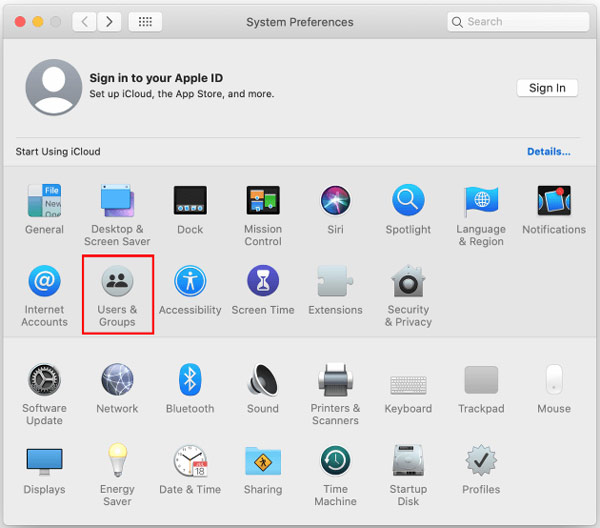
Task: Click the Apple ID avatar picture
Action: [x=54, y=87]
